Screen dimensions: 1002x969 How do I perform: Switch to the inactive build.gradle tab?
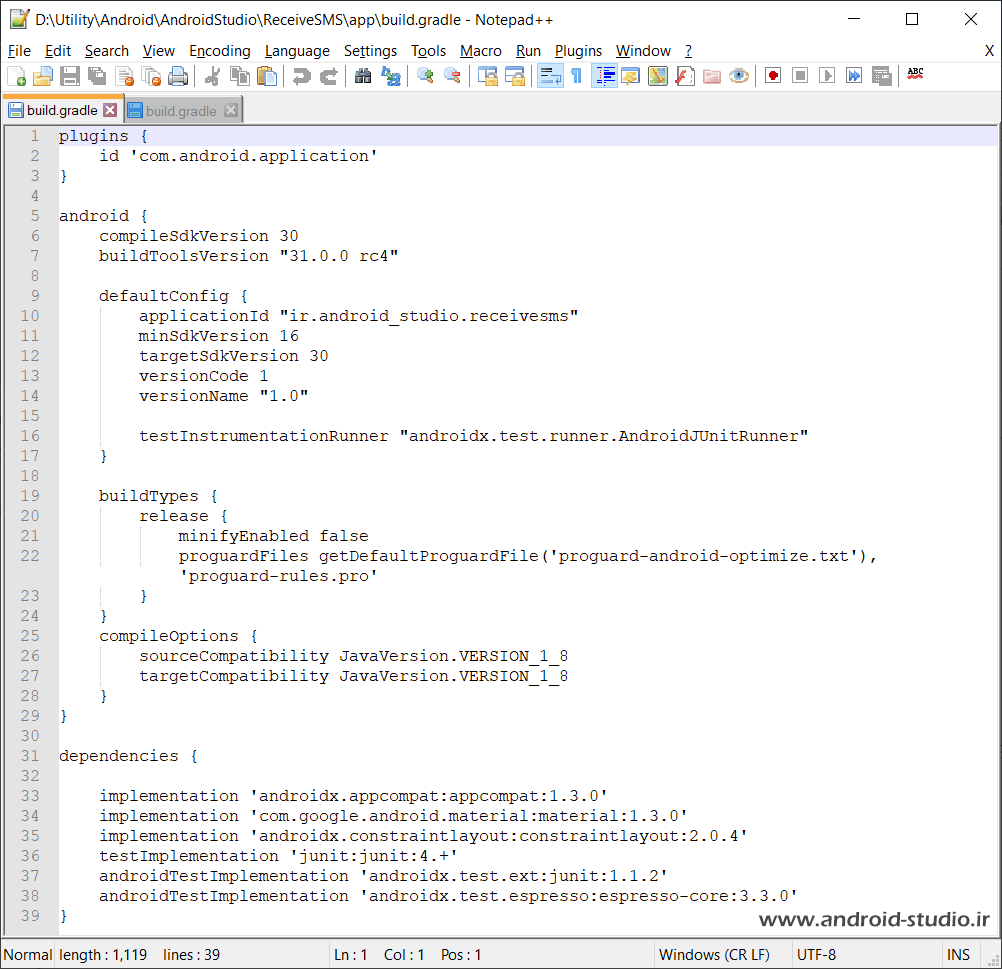pos(176,110)
